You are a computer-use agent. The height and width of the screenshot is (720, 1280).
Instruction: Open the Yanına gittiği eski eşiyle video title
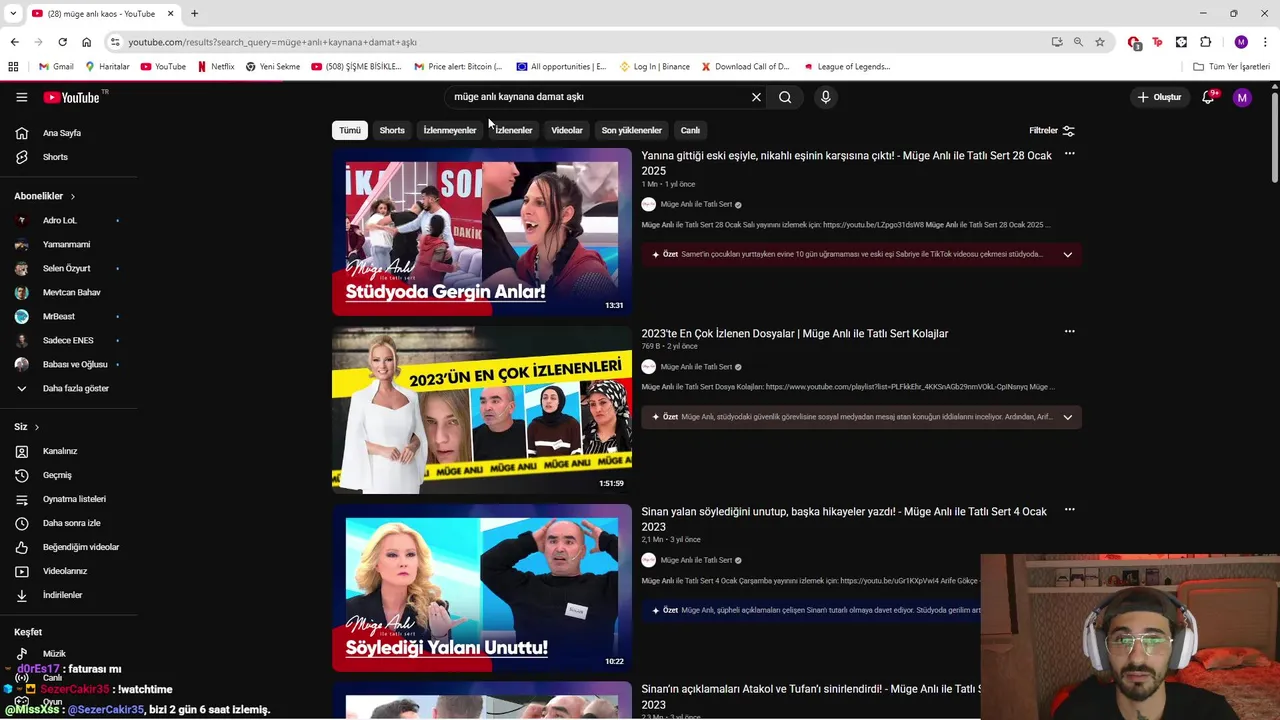(x=846, y=163)
